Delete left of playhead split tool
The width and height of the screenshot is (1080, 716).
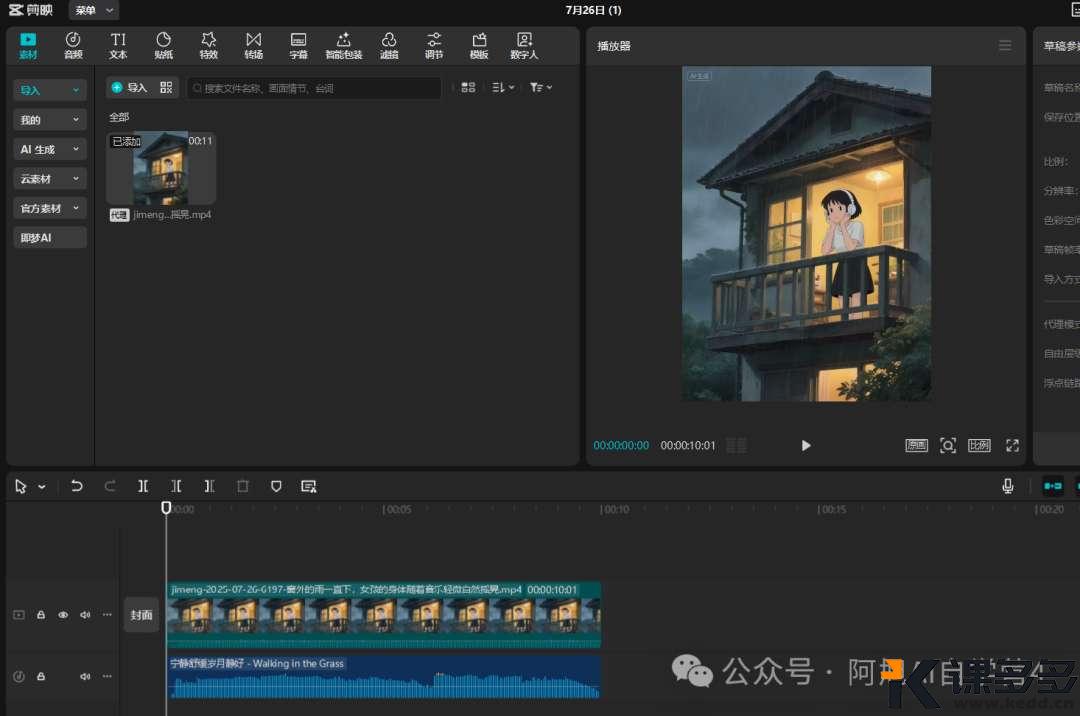176,486
